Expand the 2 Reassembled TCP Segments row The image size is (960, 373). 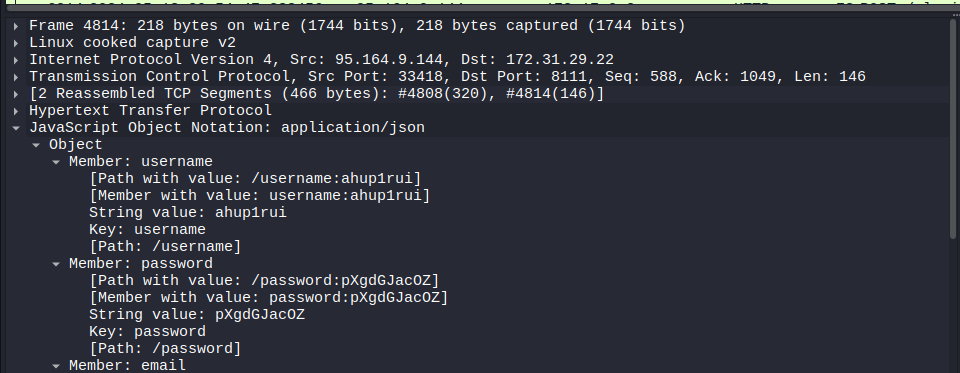coord(16,94)
